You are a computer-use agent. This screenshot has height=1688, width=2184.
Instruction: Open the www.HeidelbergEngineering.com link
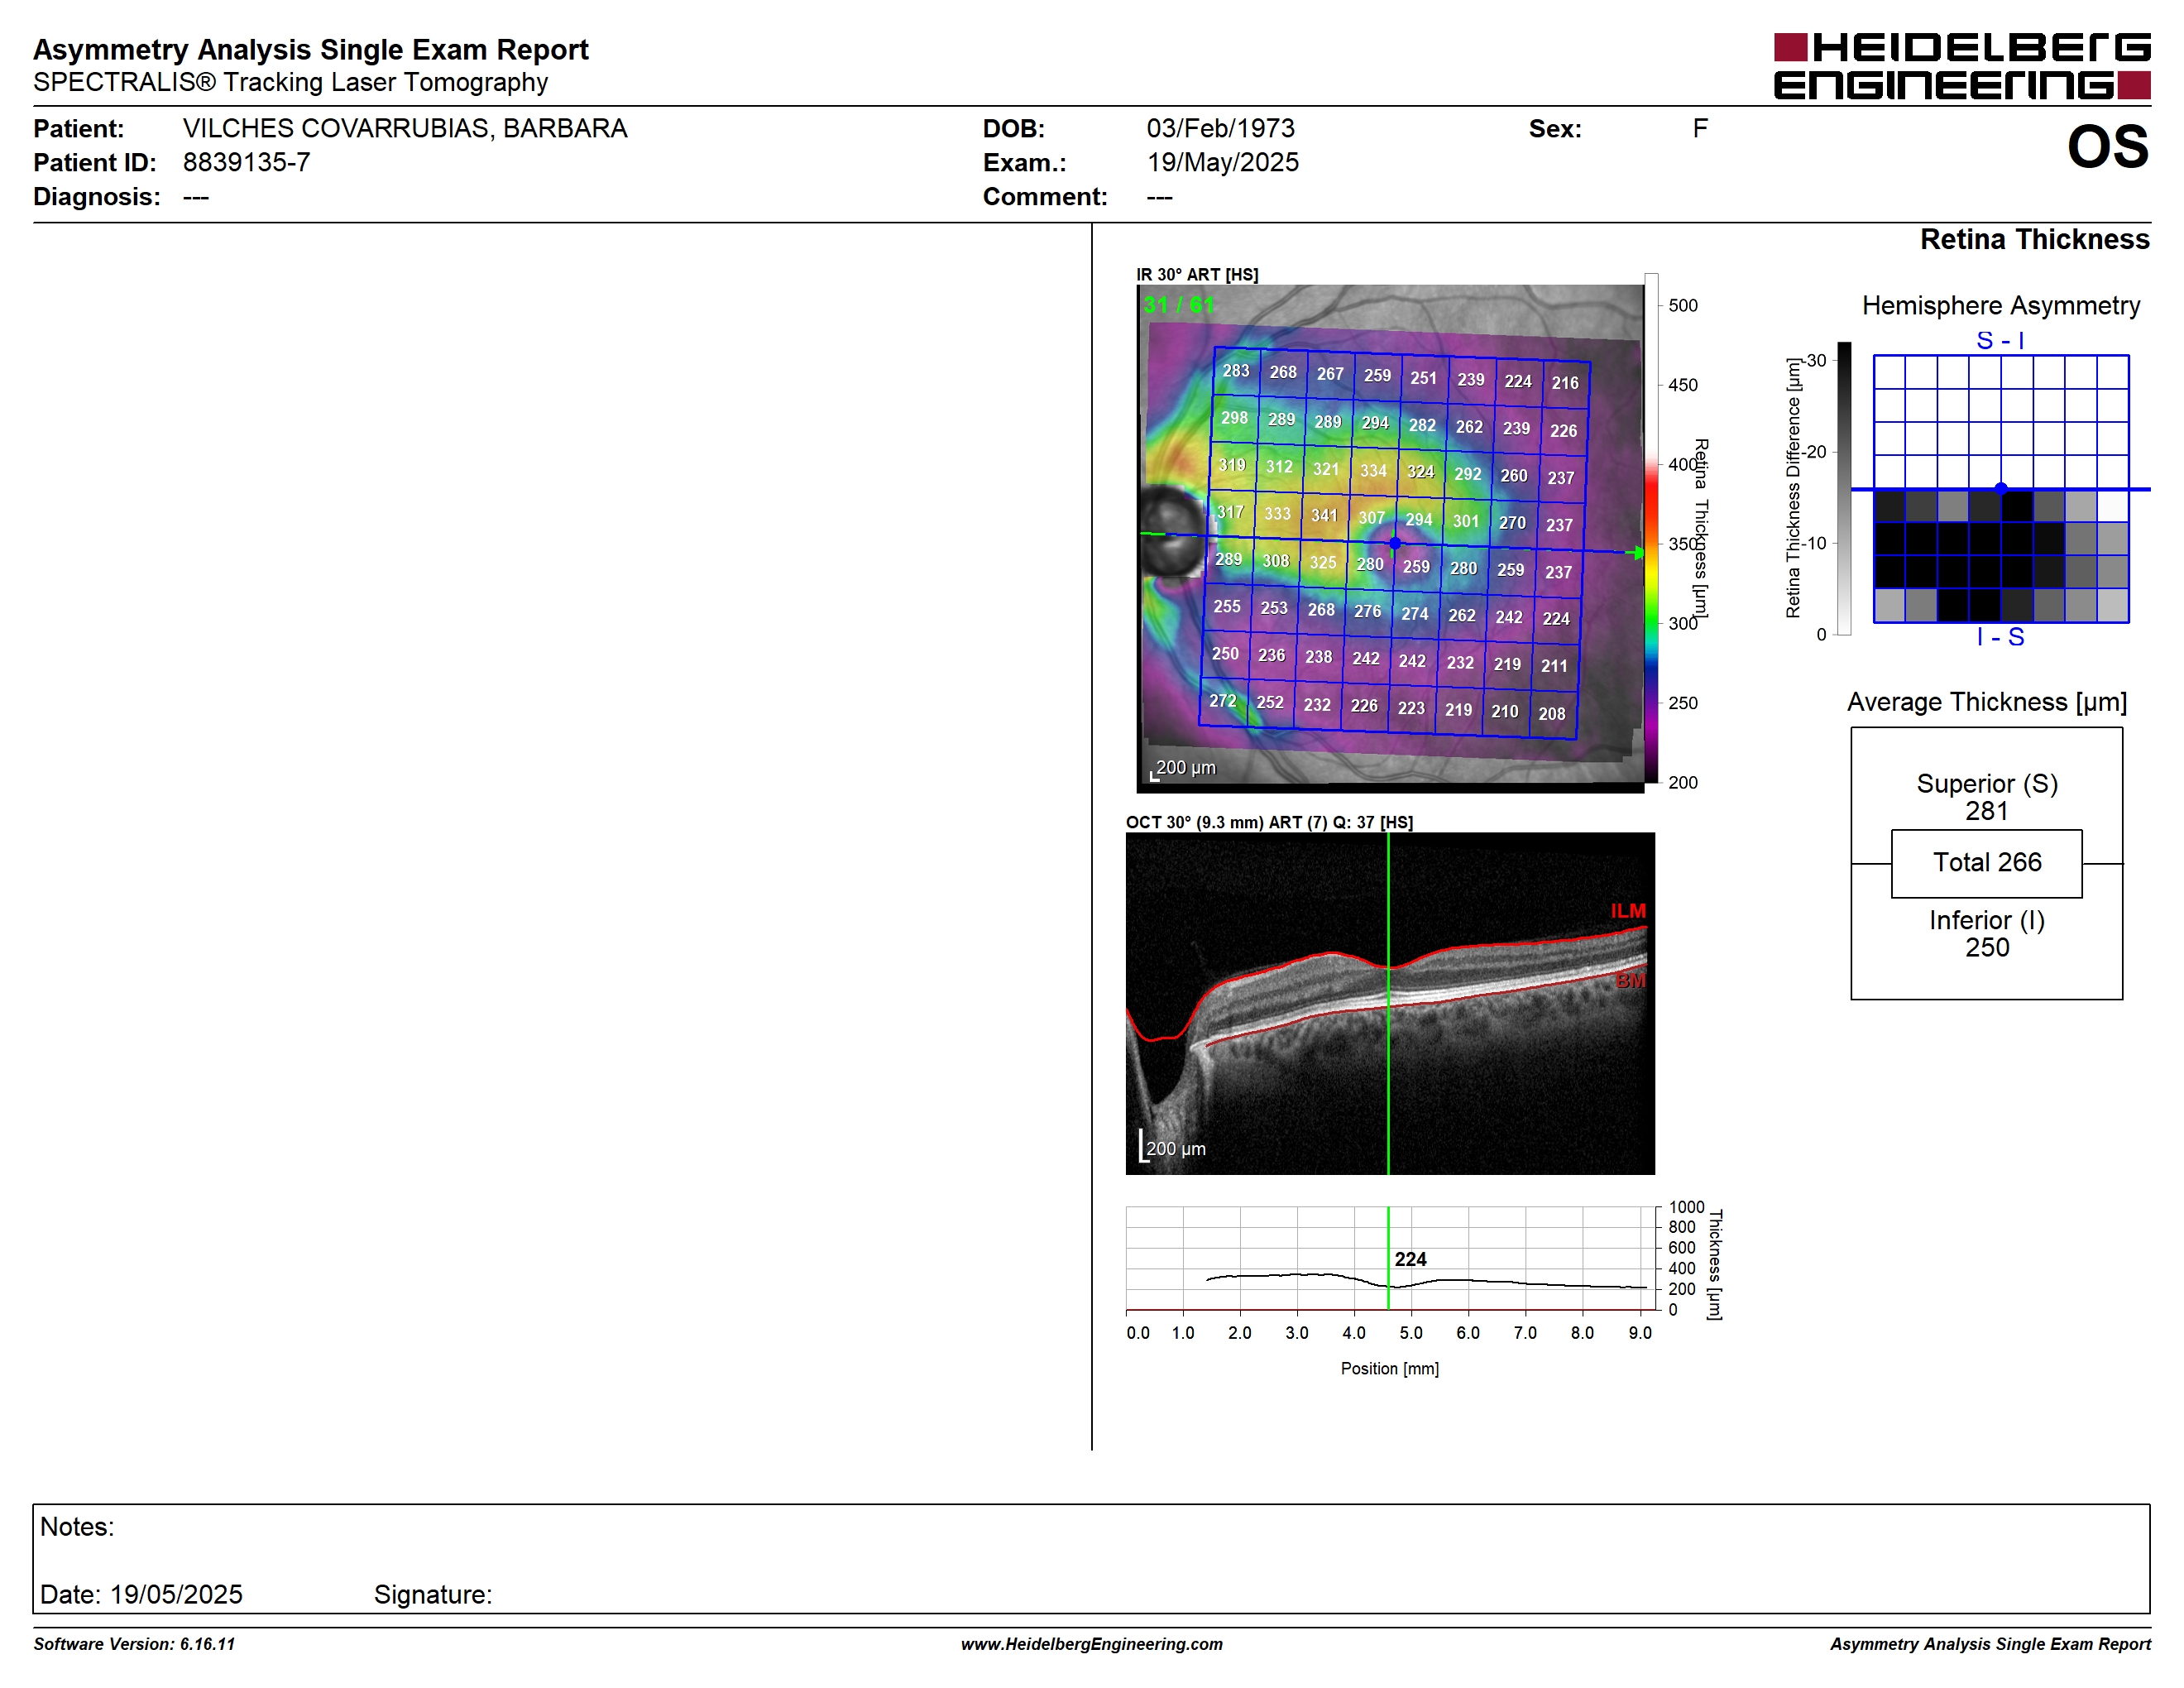[x=1092, y=1644]
